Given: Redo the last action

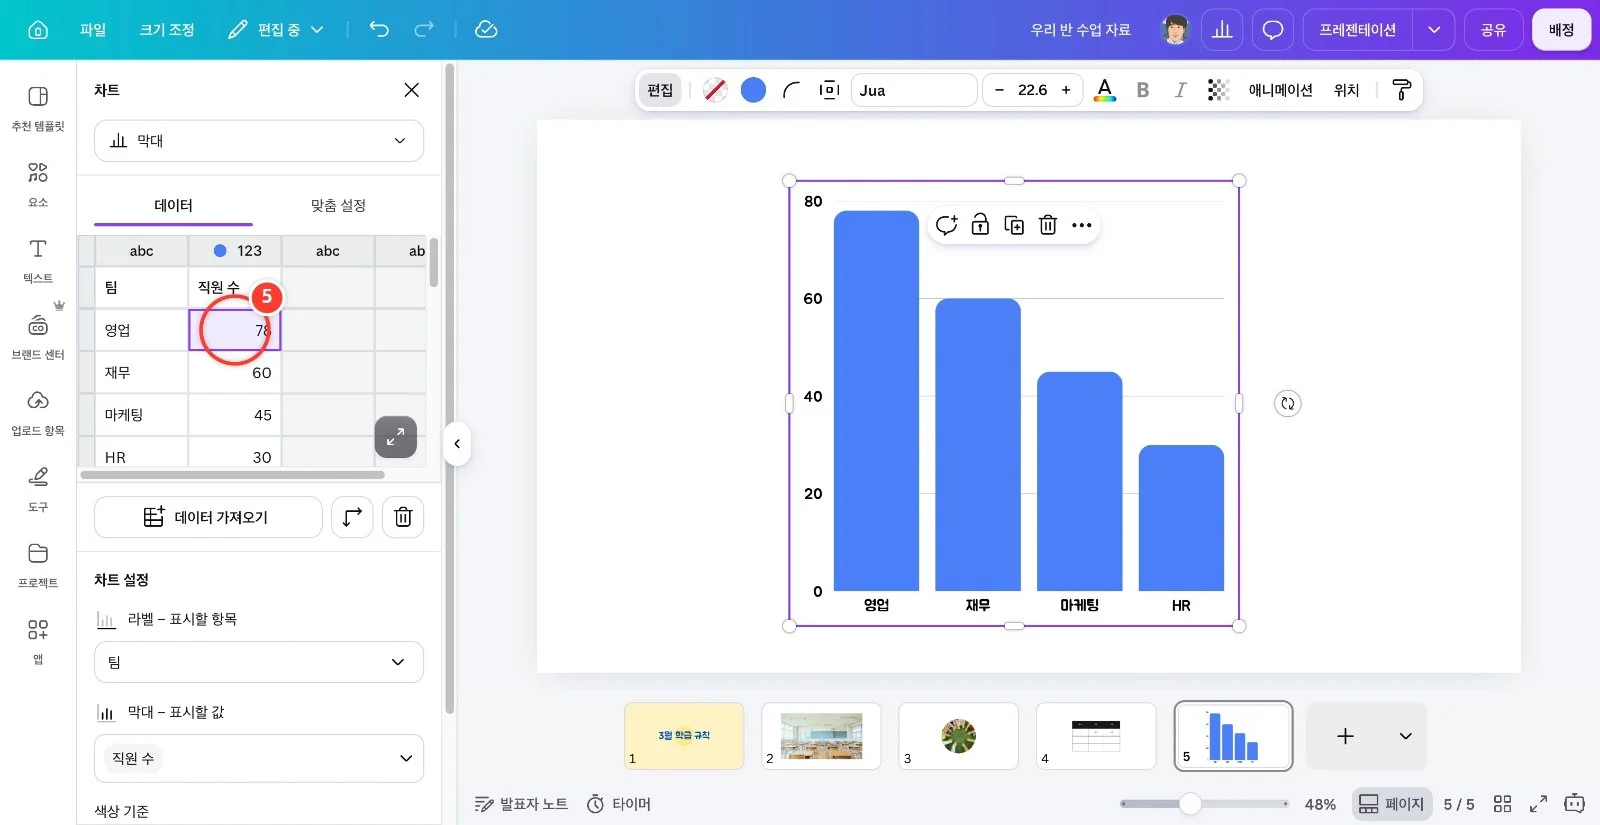Looking at the screenshot, I should click(x=424, y=30).
